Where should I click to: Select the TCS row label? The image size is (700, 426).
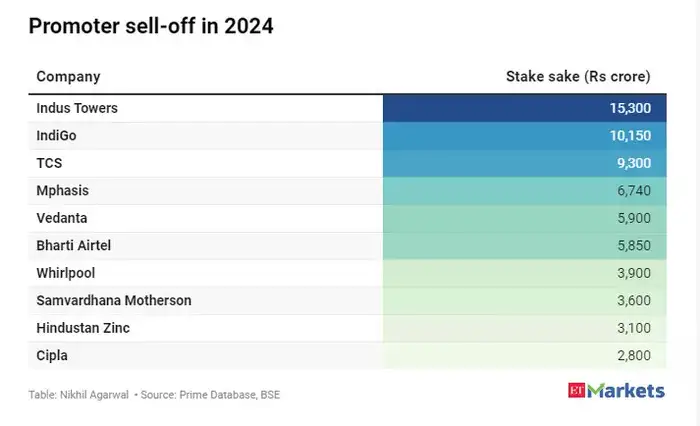(x=50, y=163)
